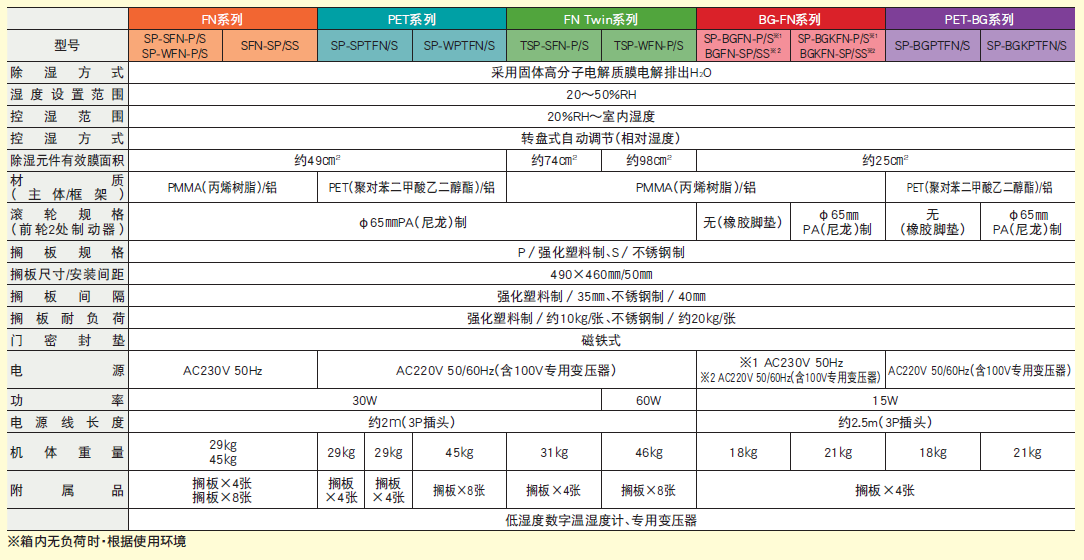Click ※1 AC230V 50Hz under BG-FN系列

click(x=791, y=363)
